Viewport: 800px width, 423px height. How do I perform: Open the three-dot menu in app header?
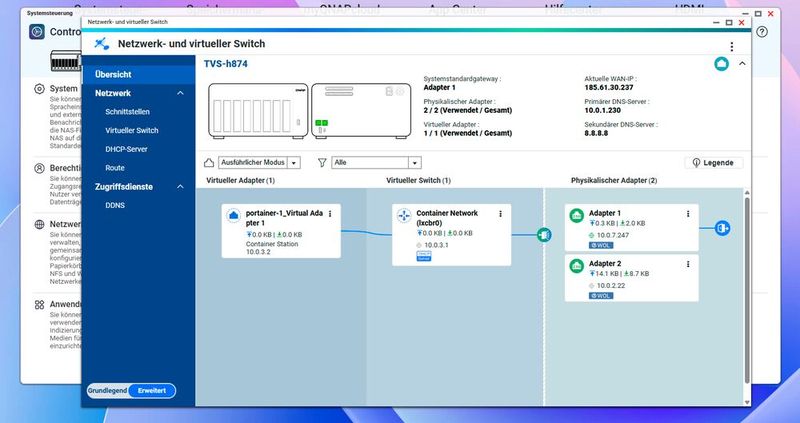(x=732, y=46)
